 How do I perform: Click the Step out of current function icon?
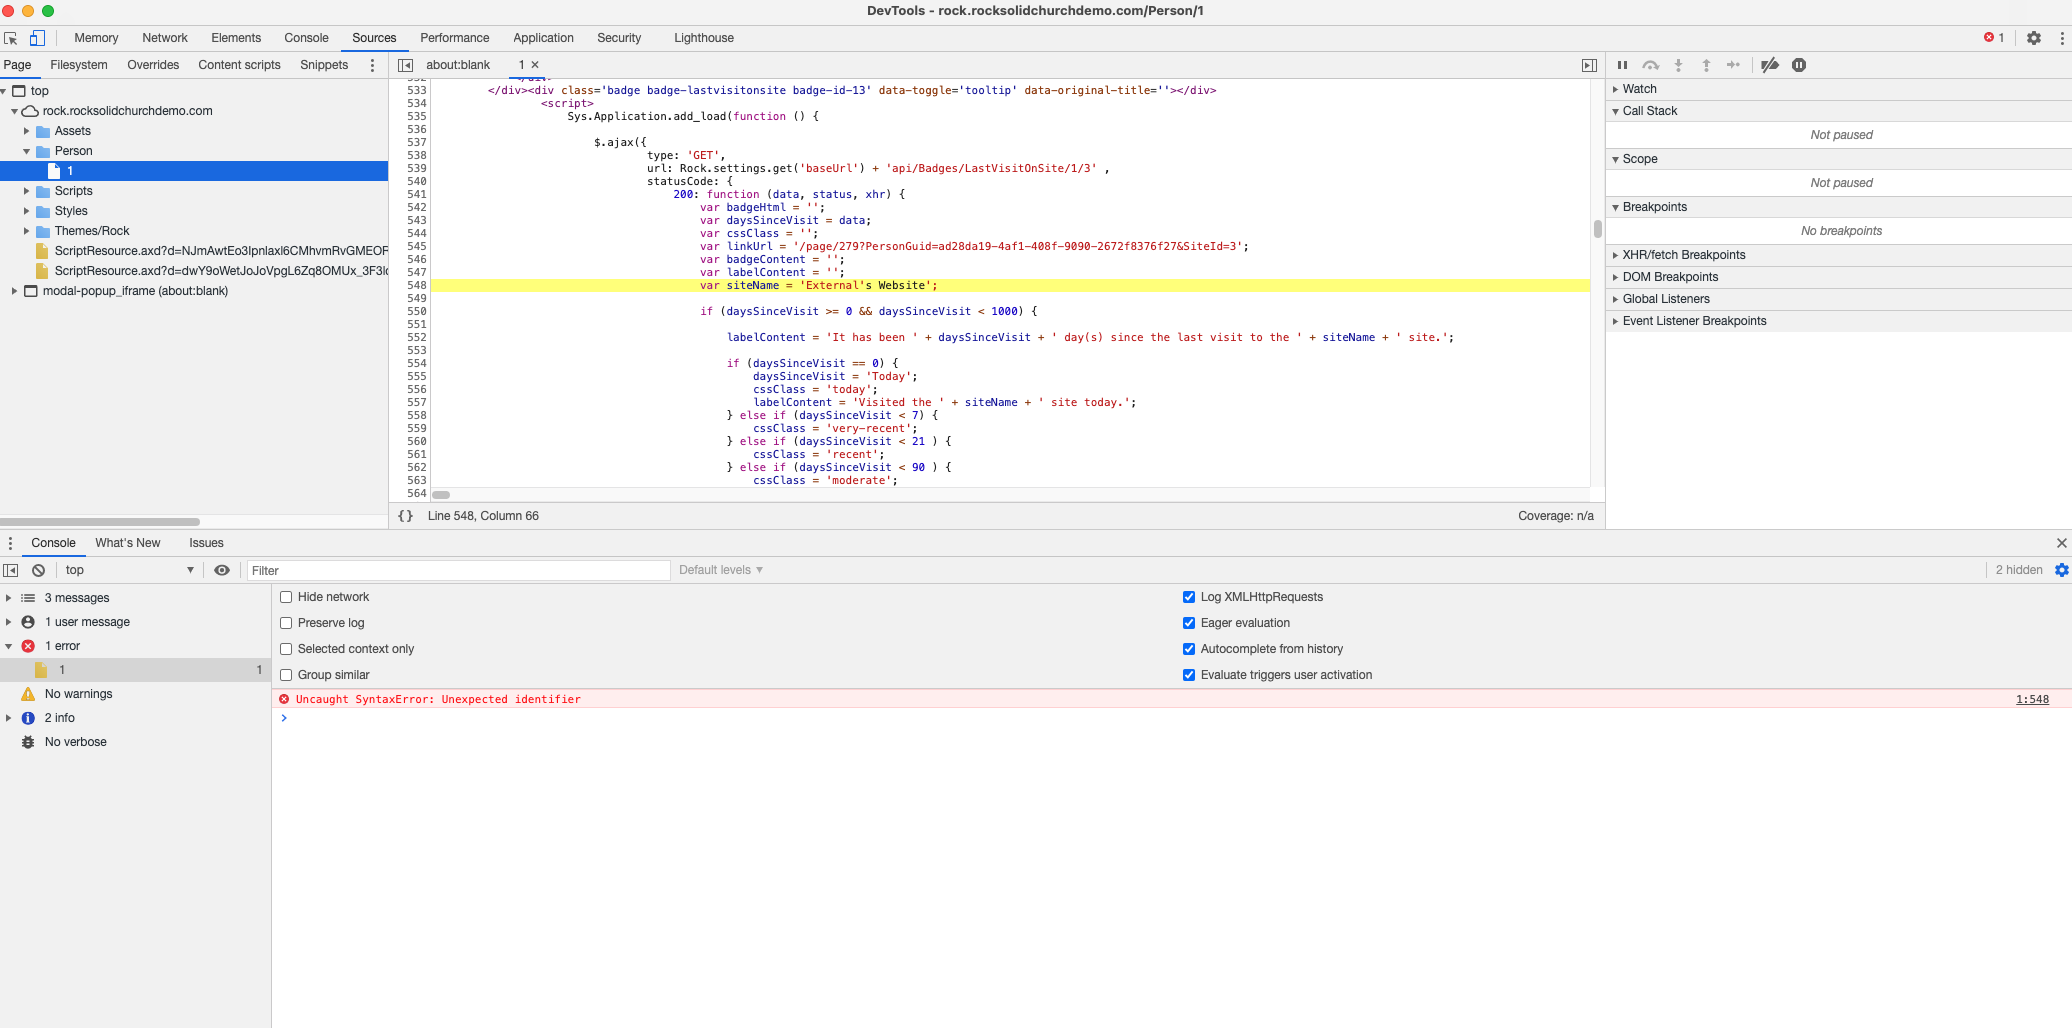(1706, 65)
